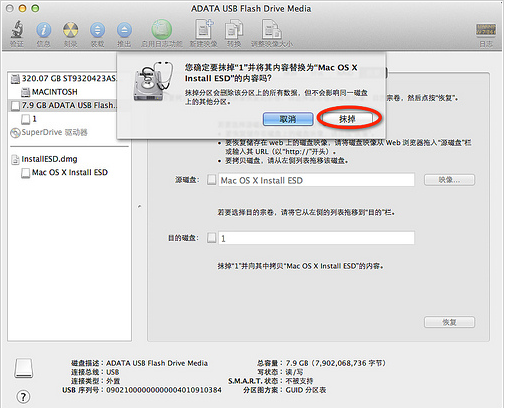Click Resize Image (调整映像大小) toolbar icon
This screenshot has width=505, height=408.
(x=272, y=29)
